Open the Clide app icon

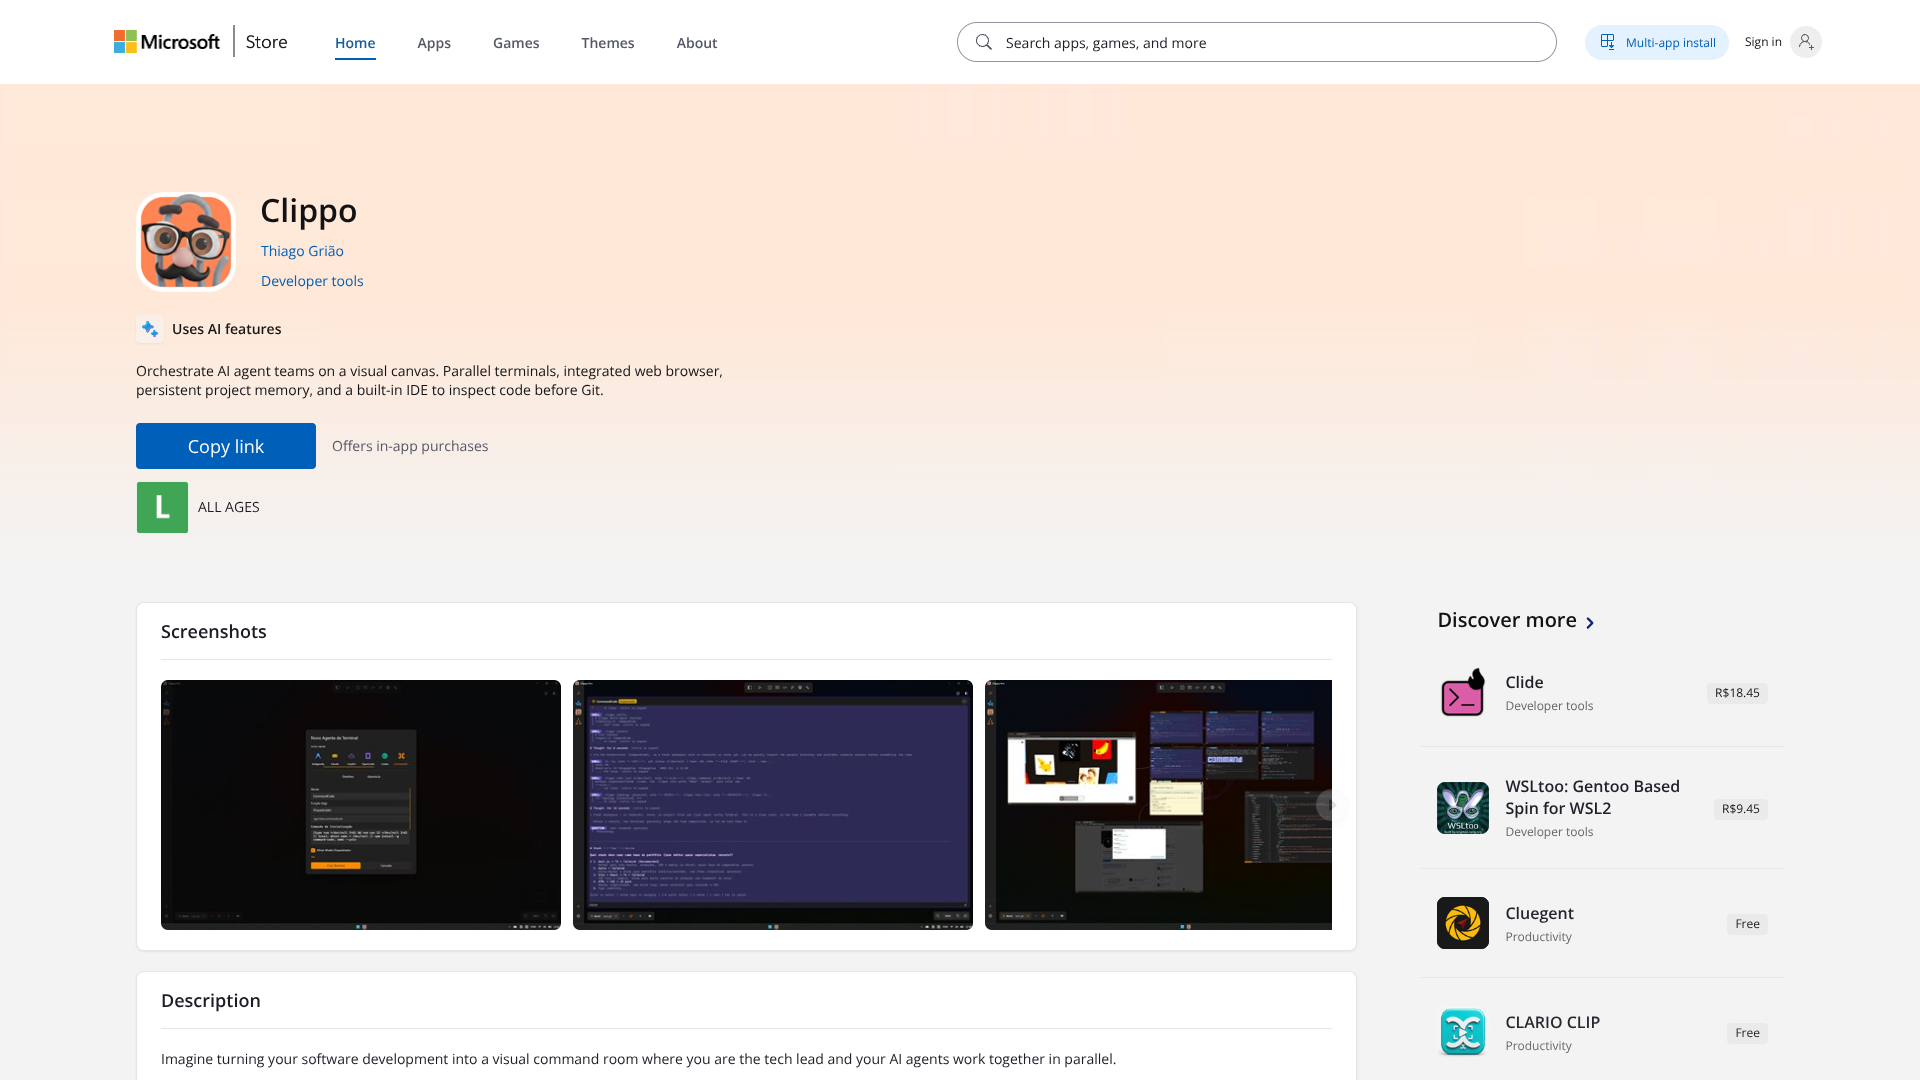point(1463,693)
